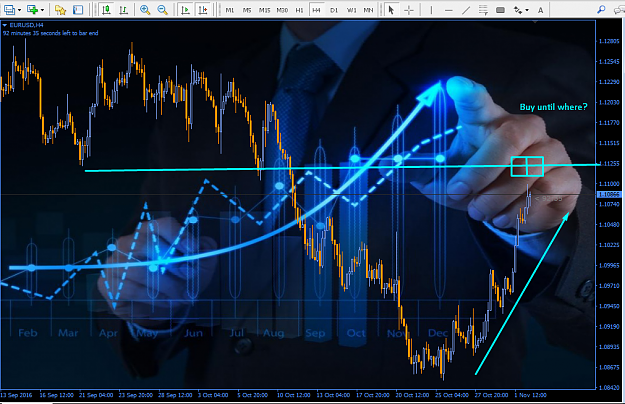Viewport: 625px width, 404px height.
Task: Click the '1 Nov 12:00' date label
Action: [531, 395]
